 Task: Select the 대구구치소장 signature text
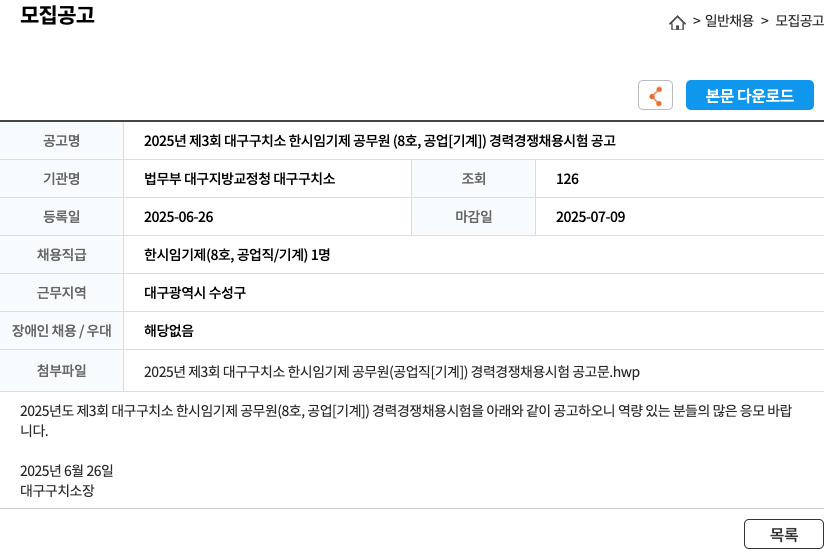pyautogui.click(x=57, y=490)
